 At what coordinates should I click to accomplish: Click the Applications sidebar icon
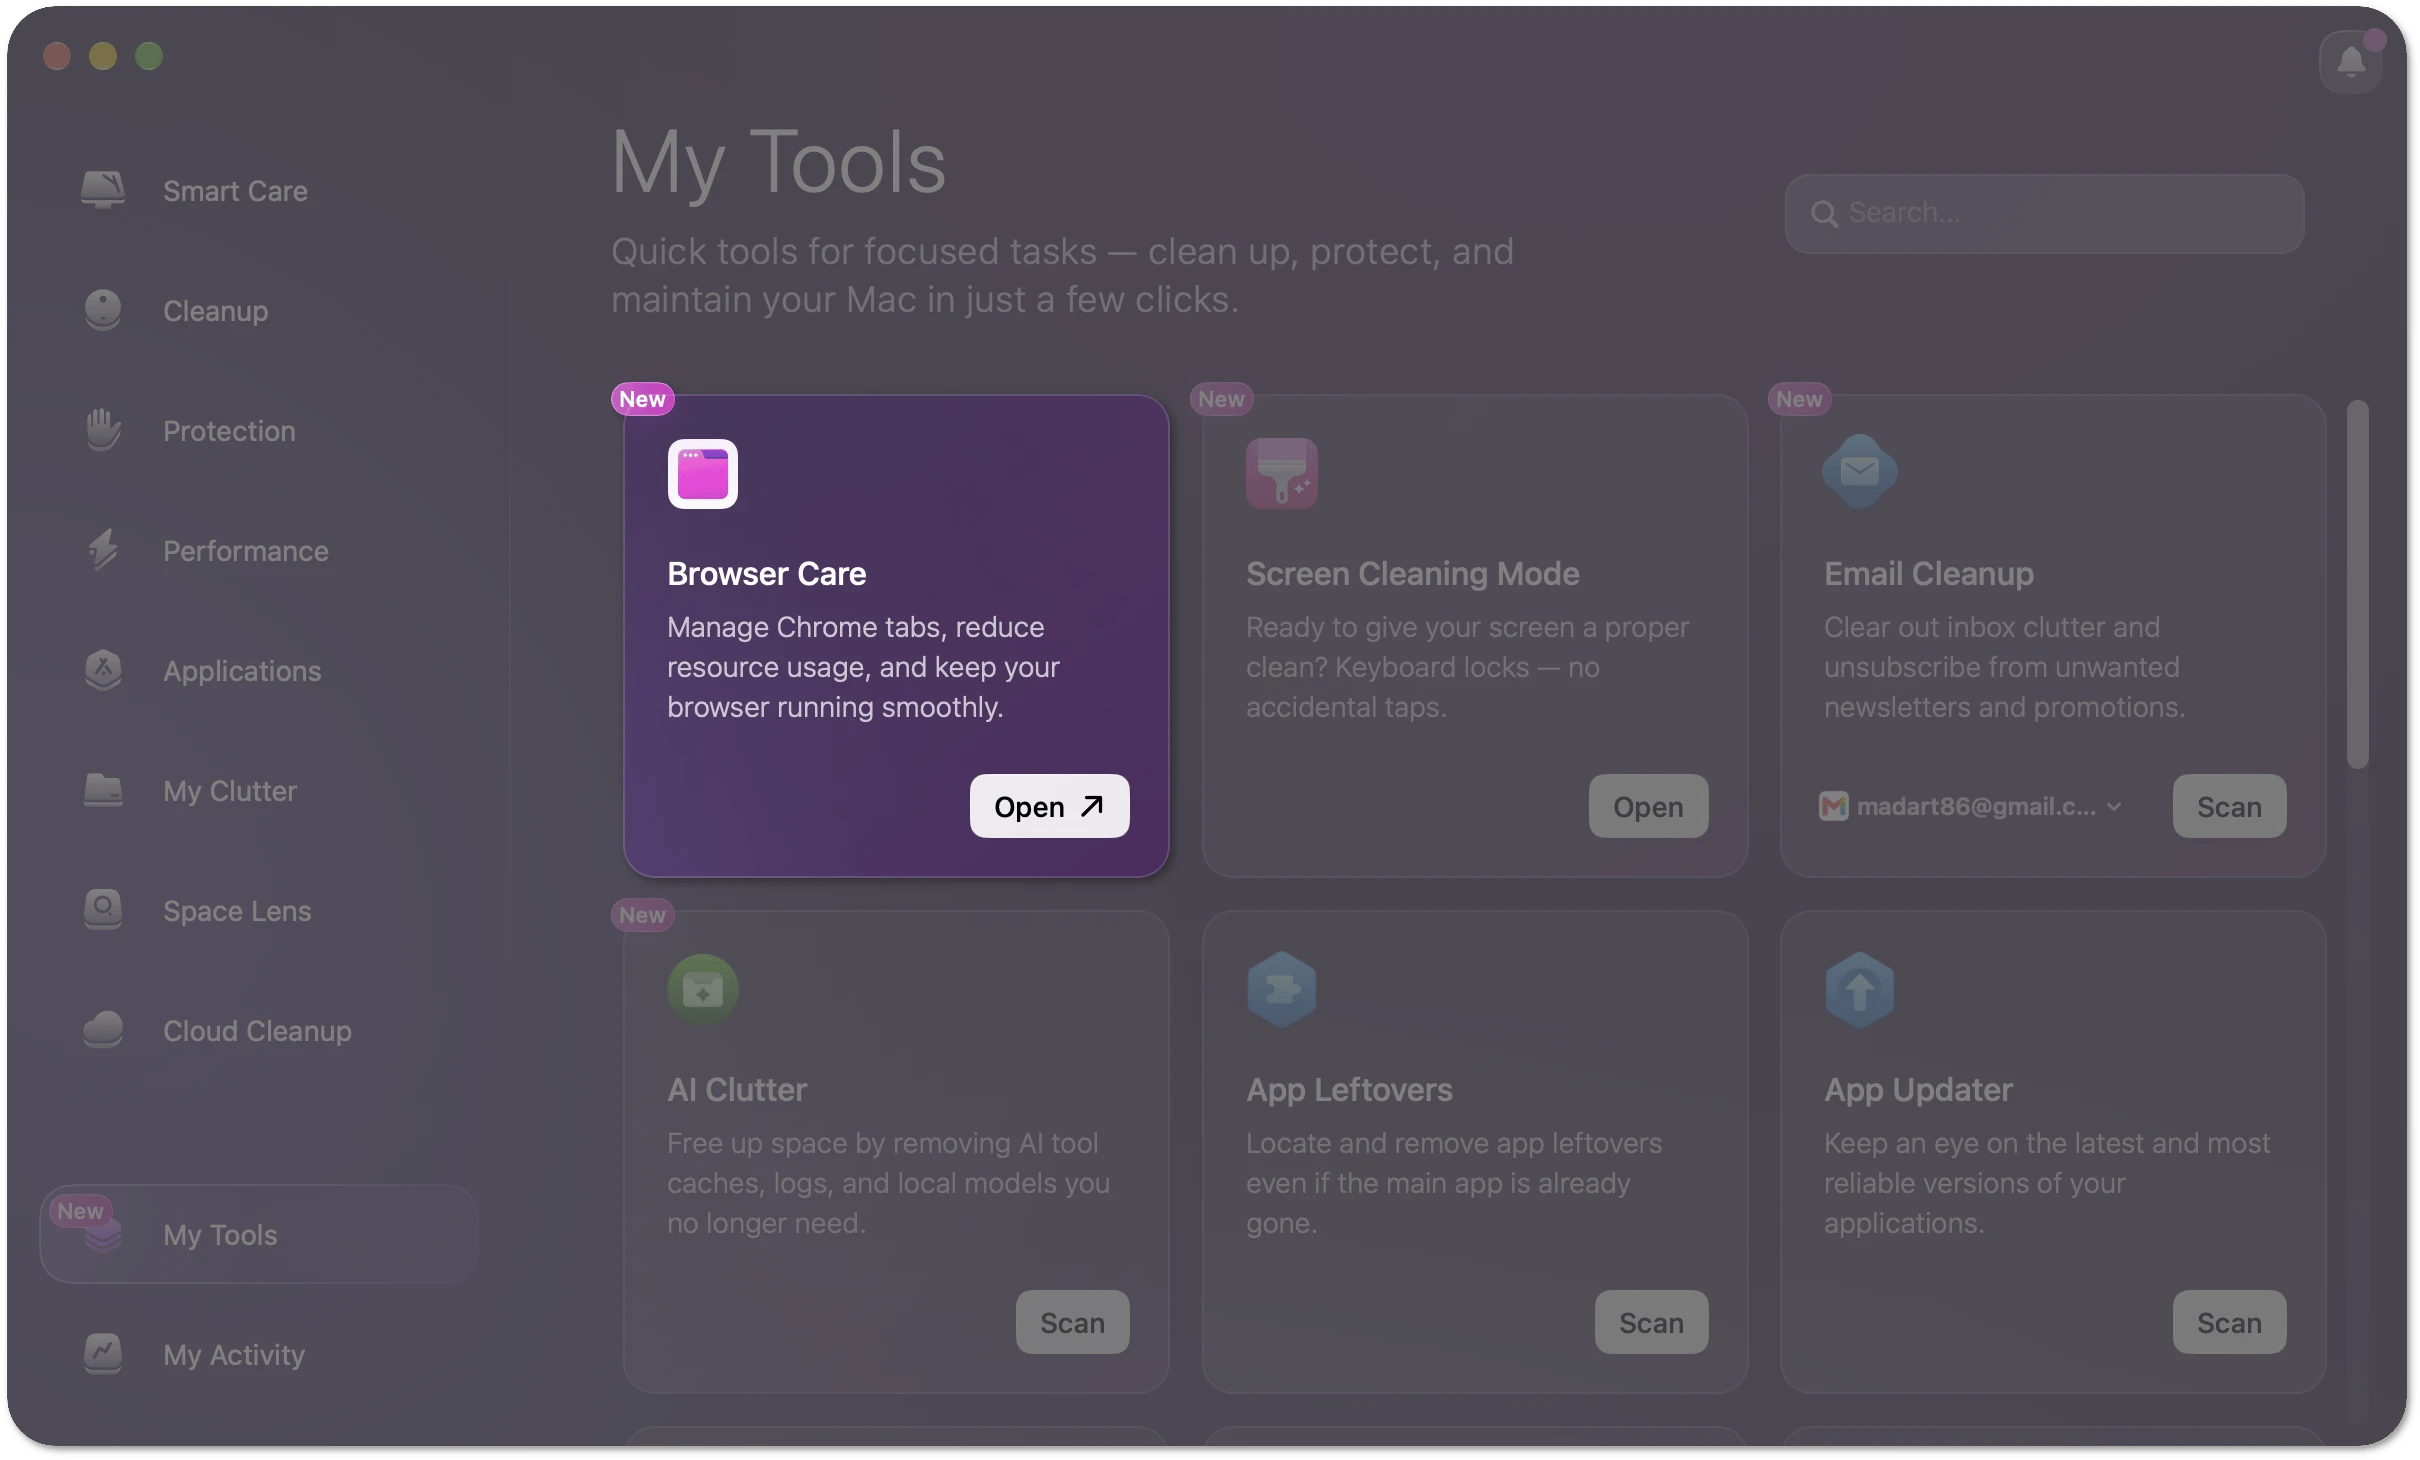pyautogui.click(x=103, y=670)
